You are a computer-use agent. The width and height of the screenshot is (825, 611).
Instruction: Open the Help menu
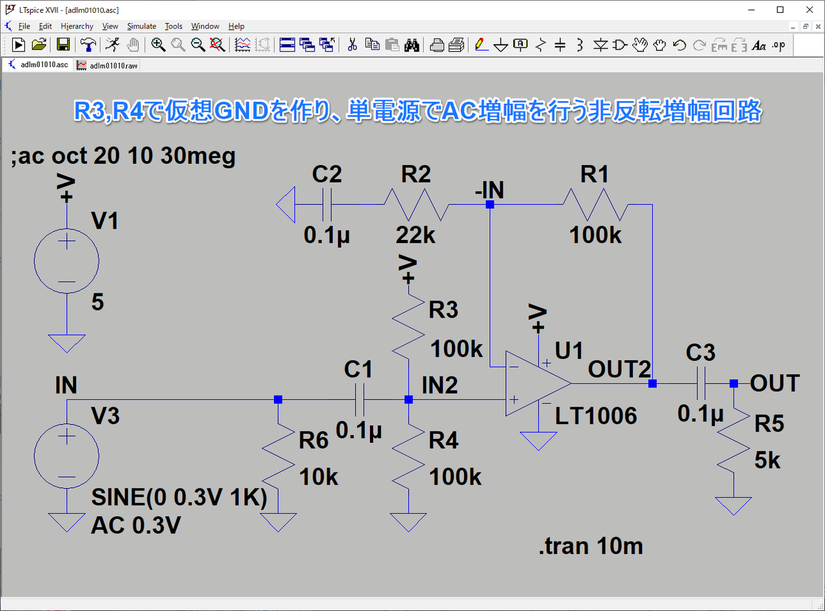pos(236,26)
